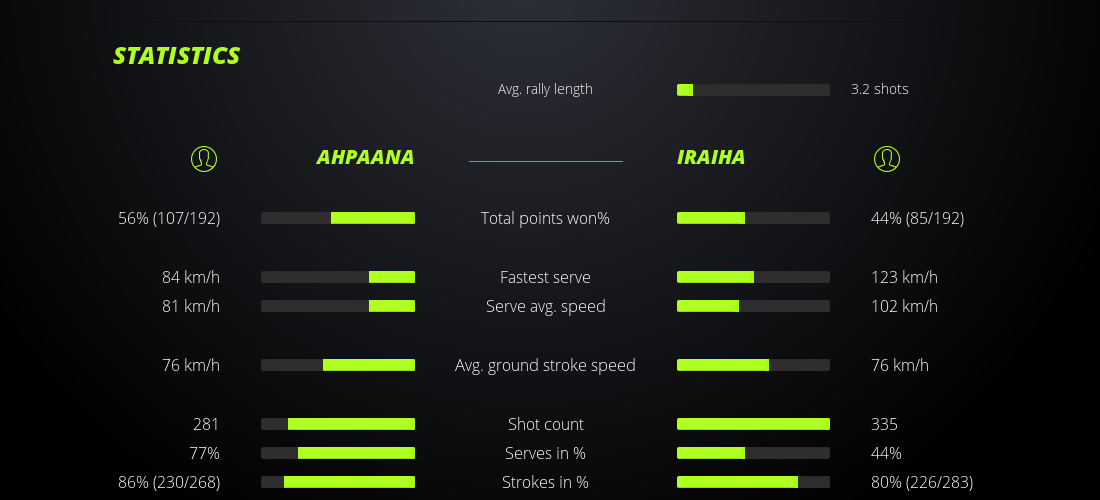Click the Fastest serve label
The image size is (1100, 500).
click(545, 277)
